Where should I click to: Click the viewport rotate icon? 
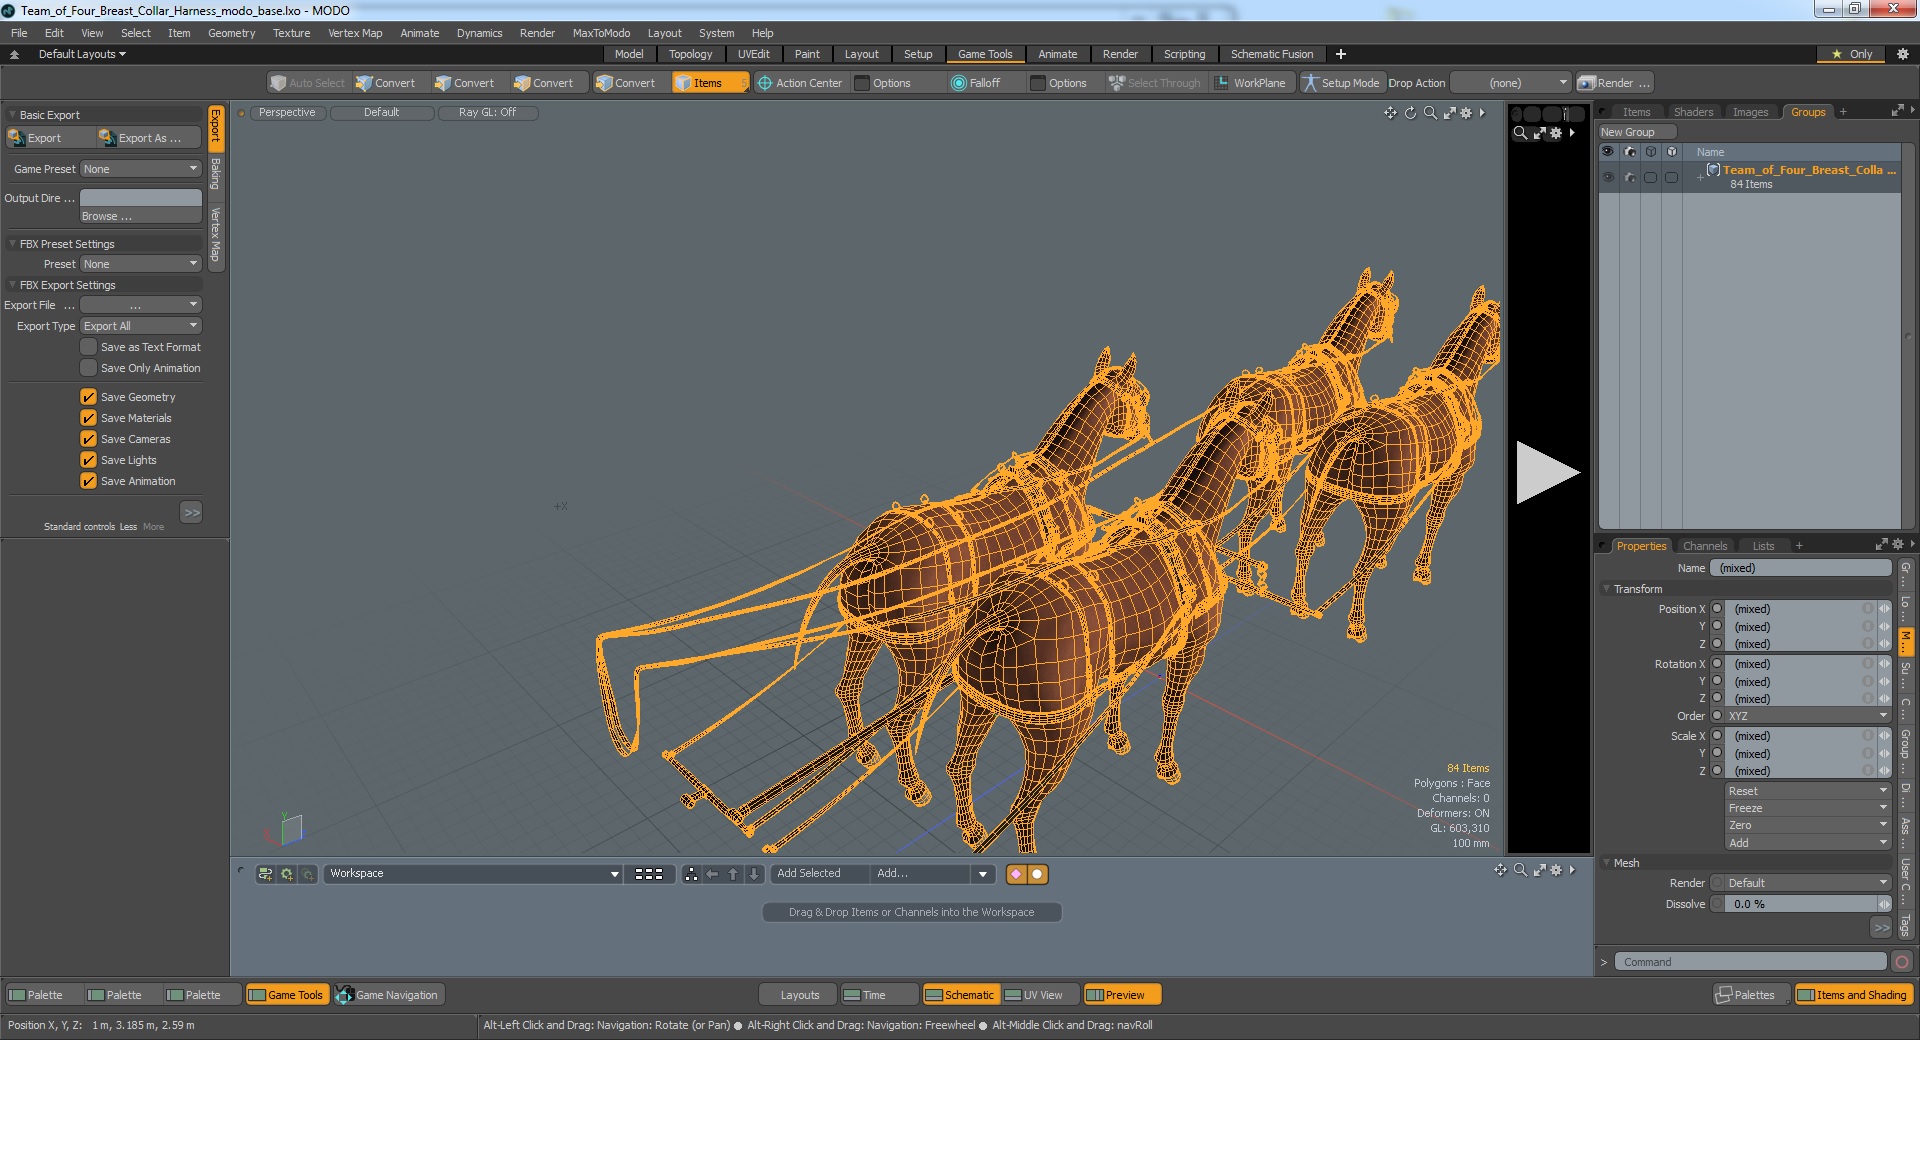(1410, 113)
